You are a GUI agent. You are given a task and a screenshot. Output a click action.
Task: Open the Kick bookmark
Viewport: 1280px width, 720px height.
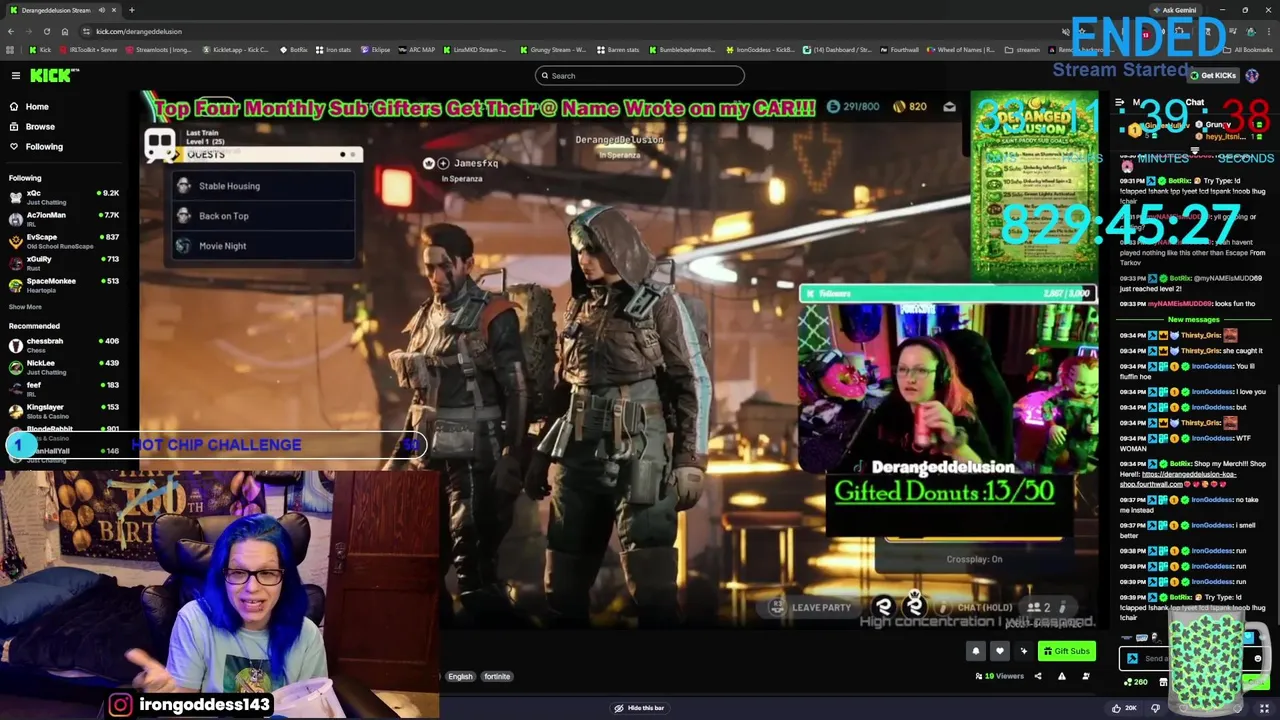41,49
